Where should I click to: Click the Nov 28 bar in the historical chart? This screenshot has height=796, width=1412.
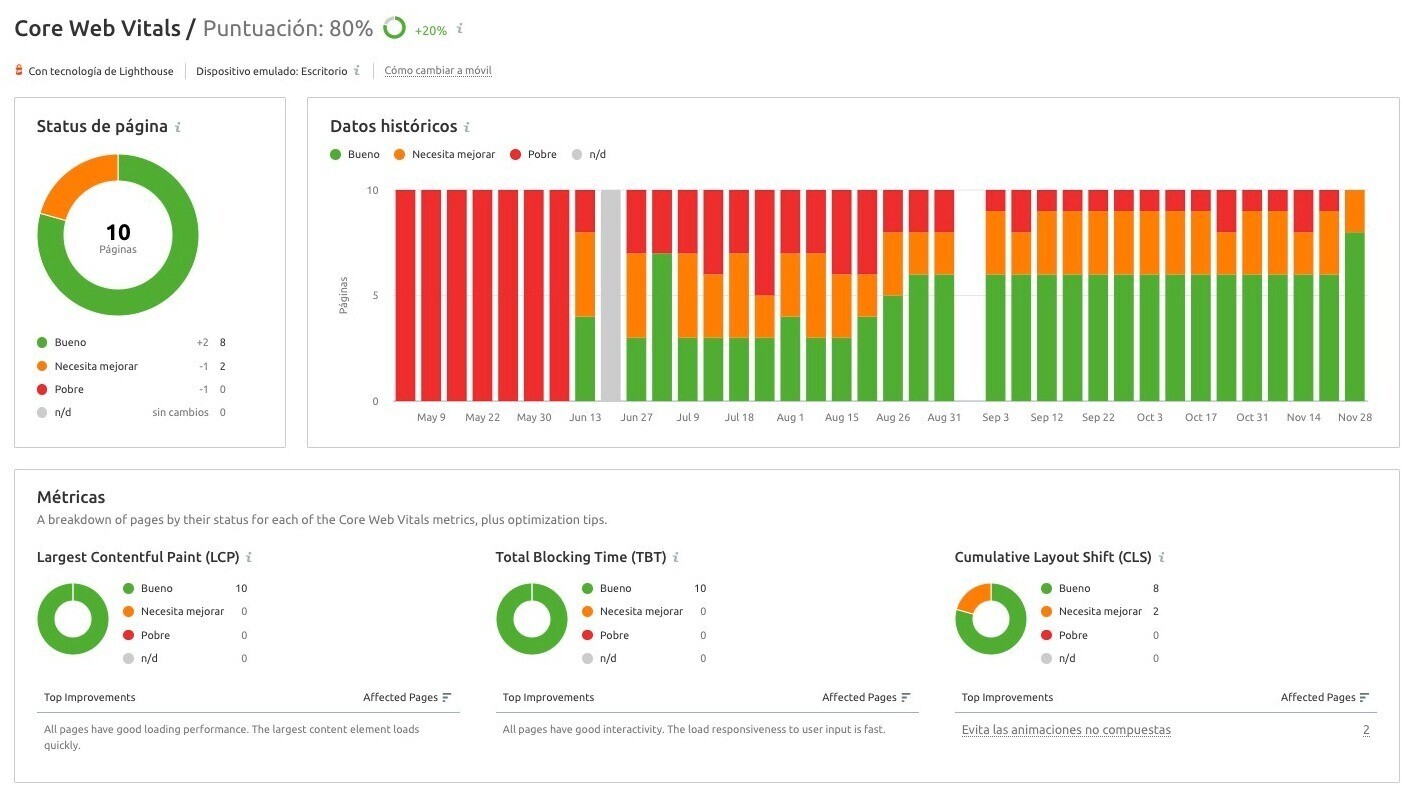(x=1355, y=295)
